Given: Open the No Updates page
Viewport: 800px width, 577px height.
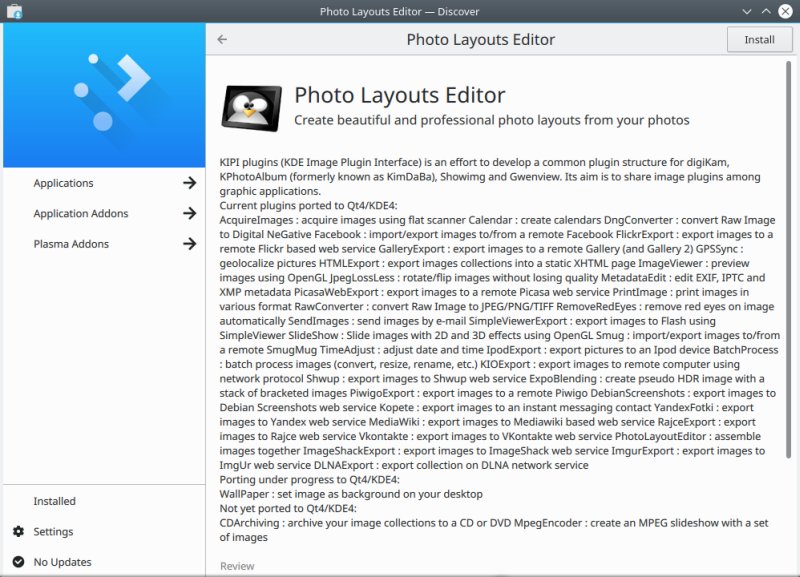Looking at the screenshot, I should coord(104,562).
